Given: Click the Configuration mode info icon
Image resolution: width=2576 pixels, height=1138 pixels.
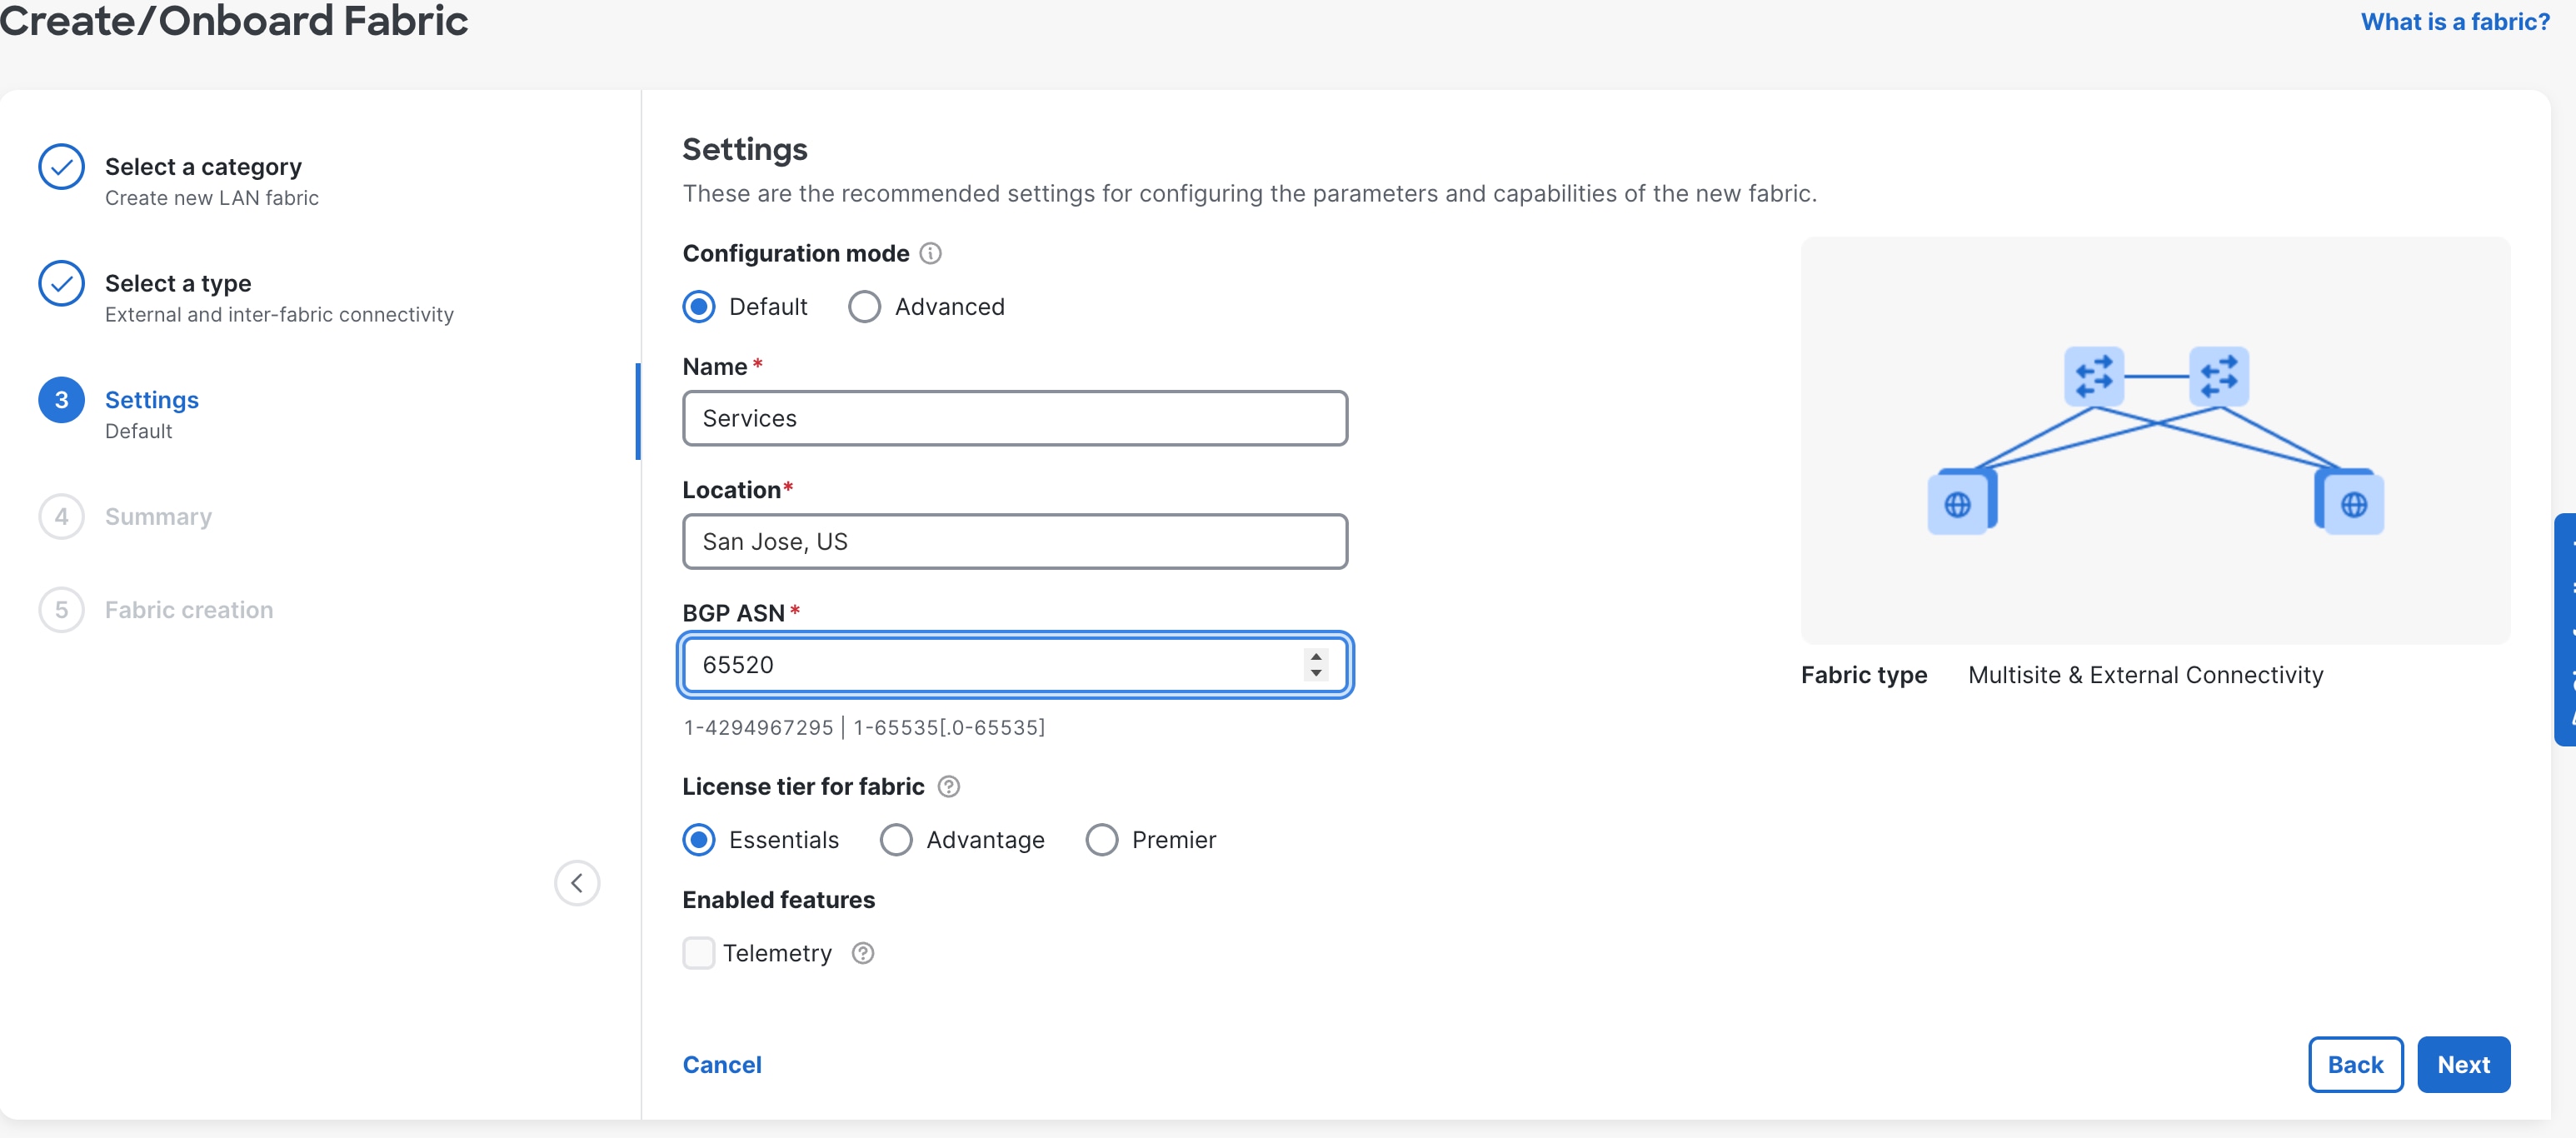Looking at the screenshot, I should click(x=930, y=253).
